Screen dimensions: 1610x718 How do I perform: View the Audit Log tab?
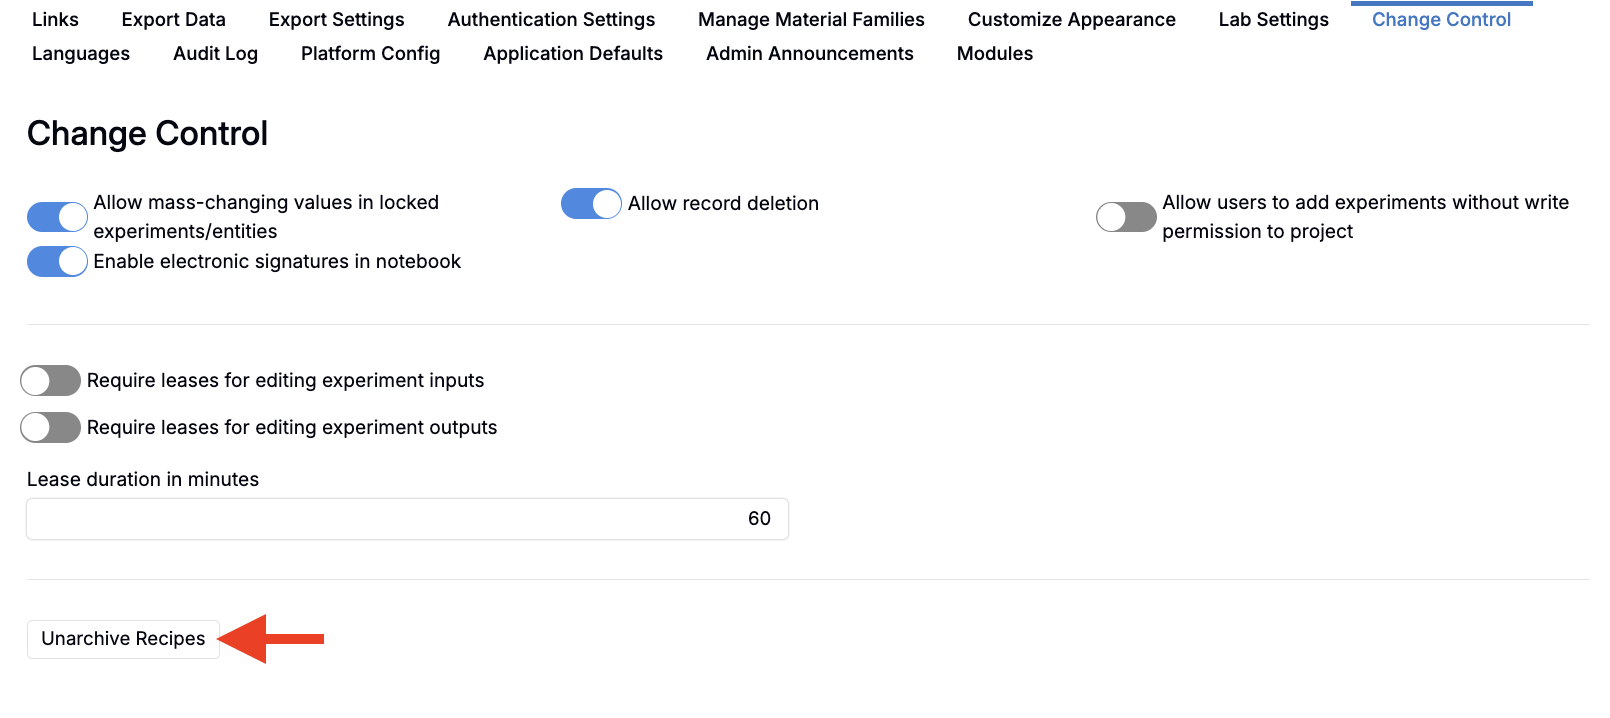[215, 54]
